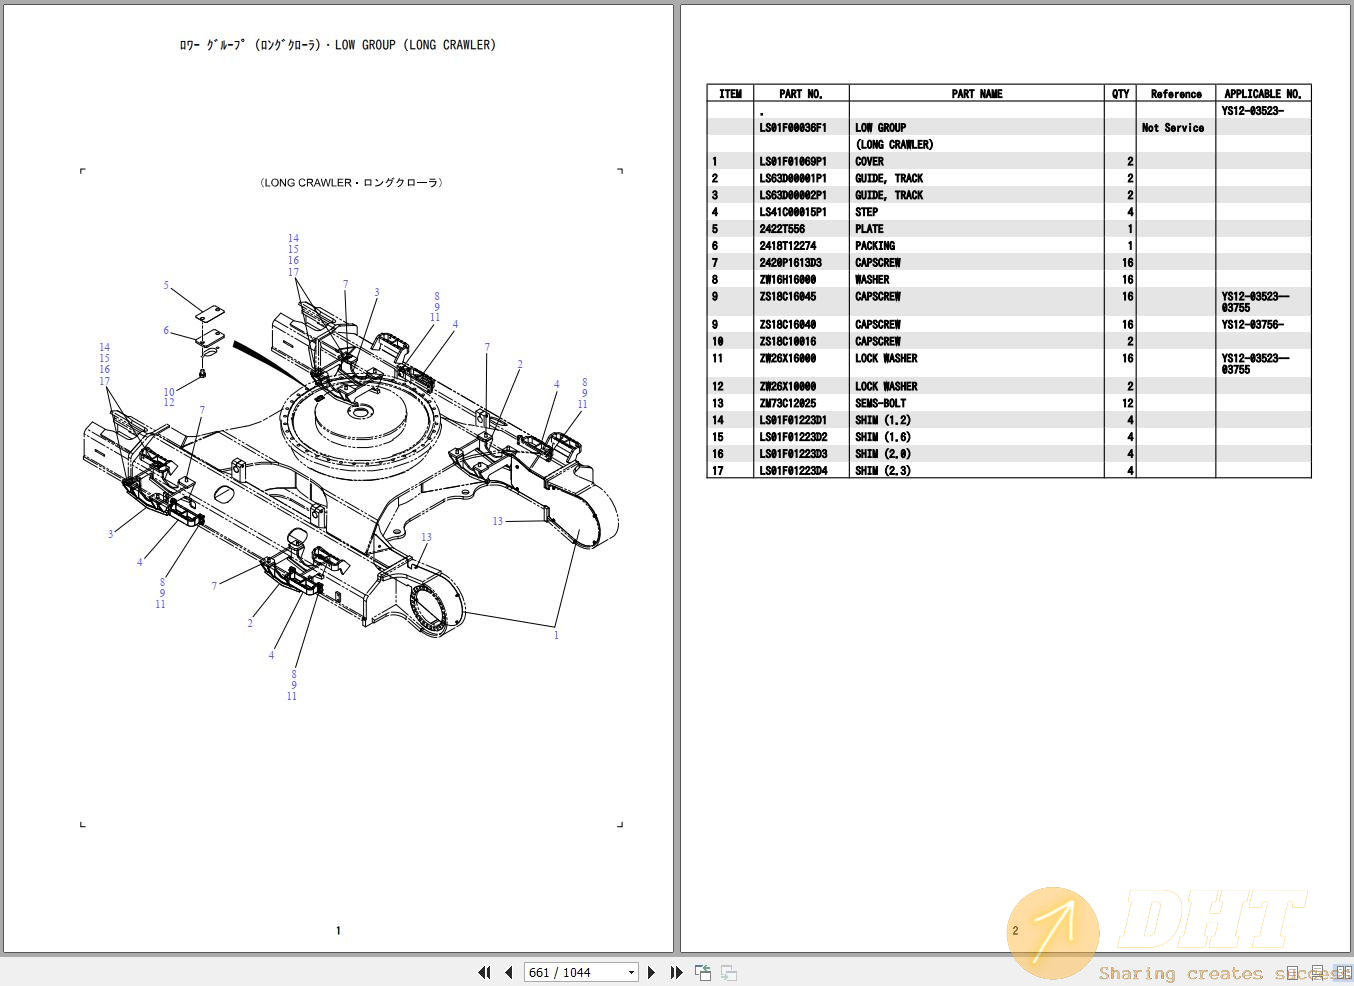Select the continuous page layout icon

pyautogui.click(x=1317, y=973)
